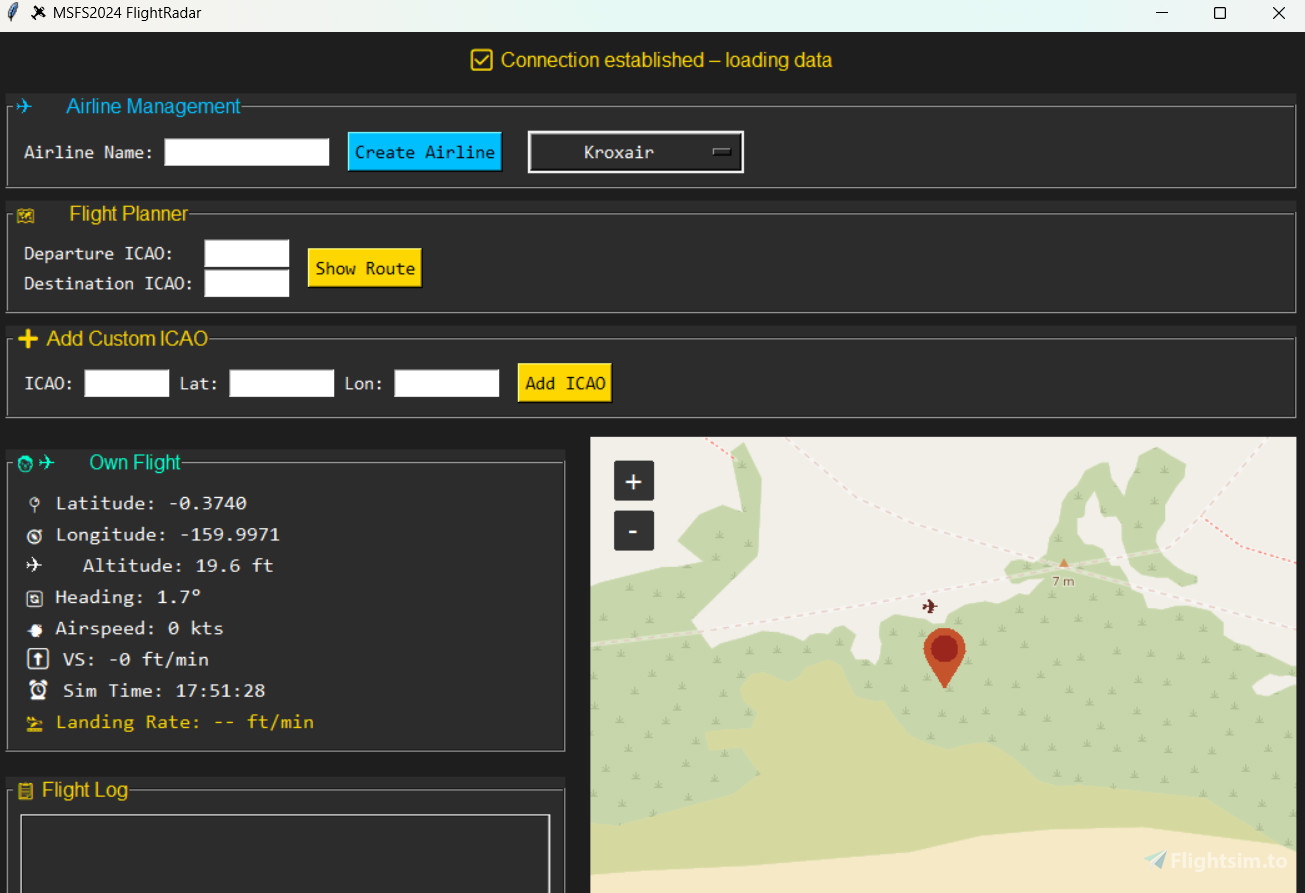Click the pin icon beside Latitude
Screen dimensions: 1305x893
(x=34, y=502)
